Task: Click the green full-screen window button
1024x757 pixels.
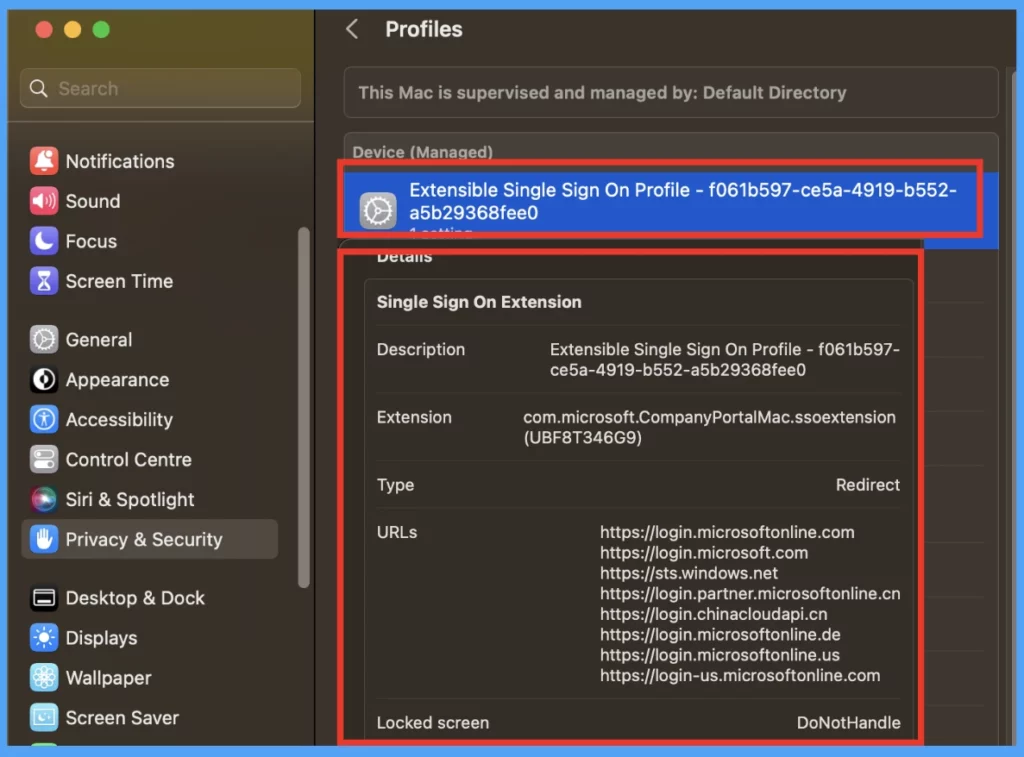Action: point(101,30)
